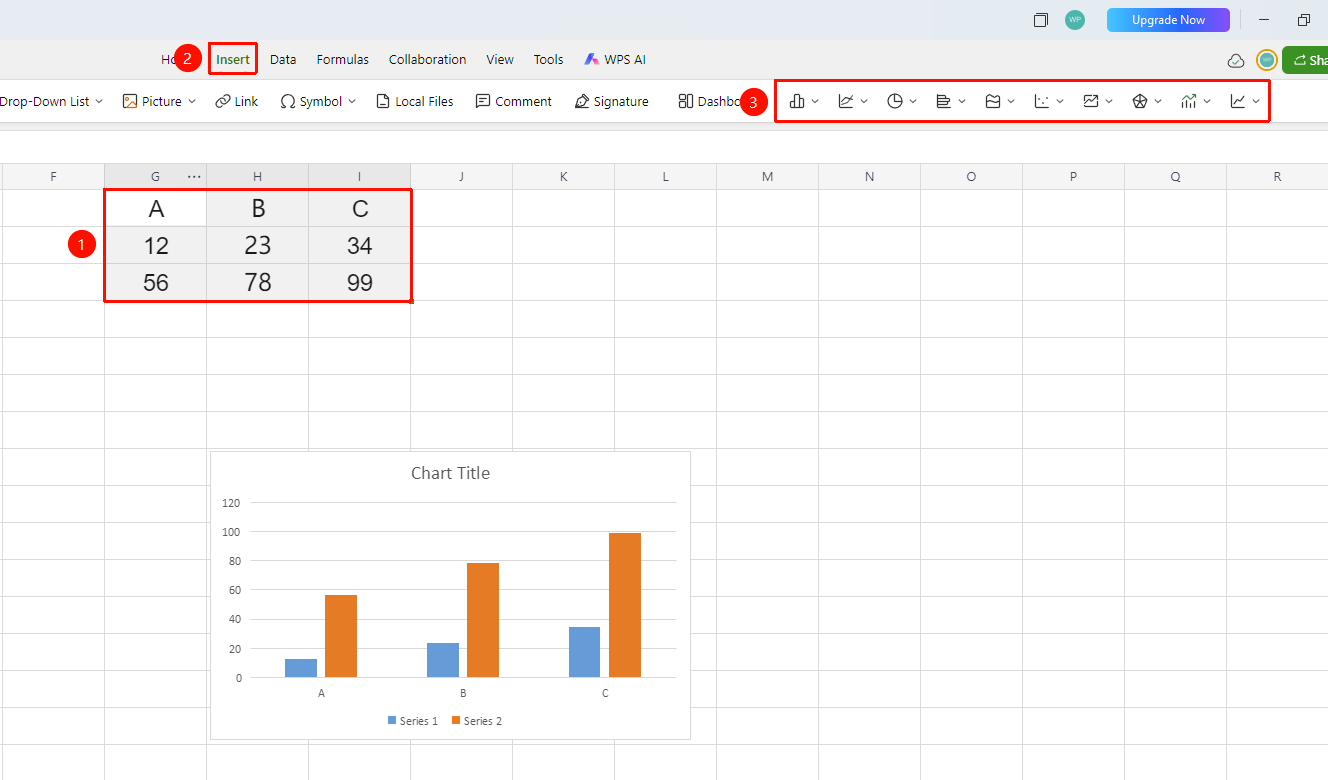Open the Dashboard feature

tap(709, 101)
